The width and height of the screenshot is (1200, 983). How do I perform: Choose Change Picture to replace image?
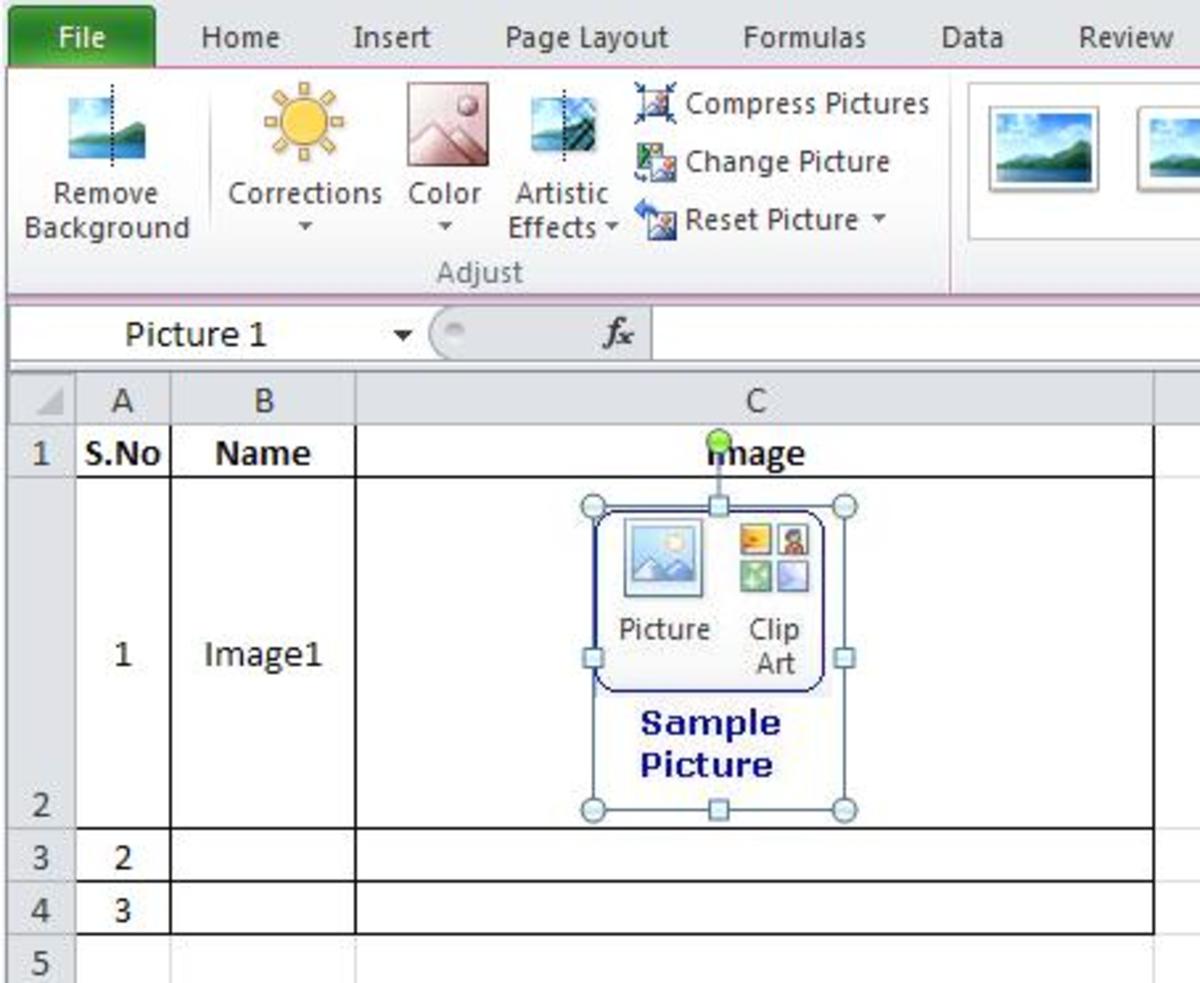tap(658, 162)
